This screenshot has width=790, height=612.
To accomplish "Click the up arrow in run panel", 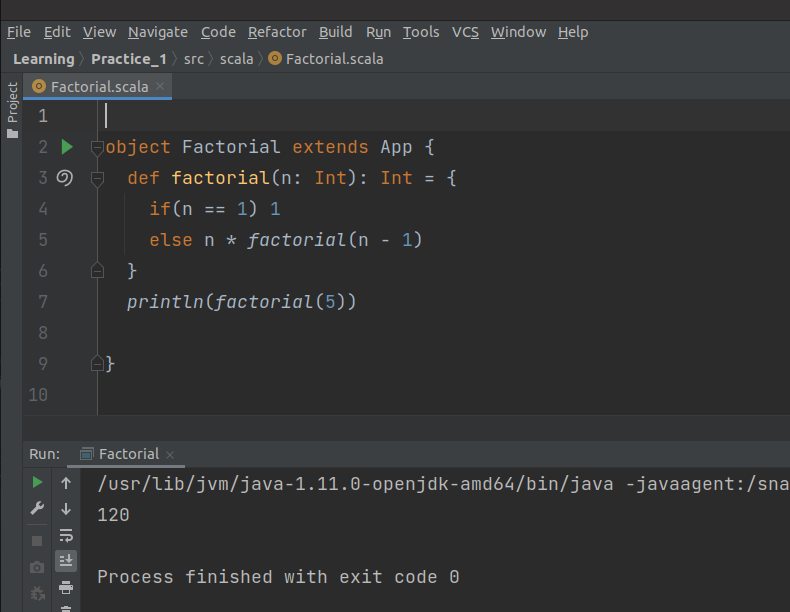I will (x=66, y=483).
